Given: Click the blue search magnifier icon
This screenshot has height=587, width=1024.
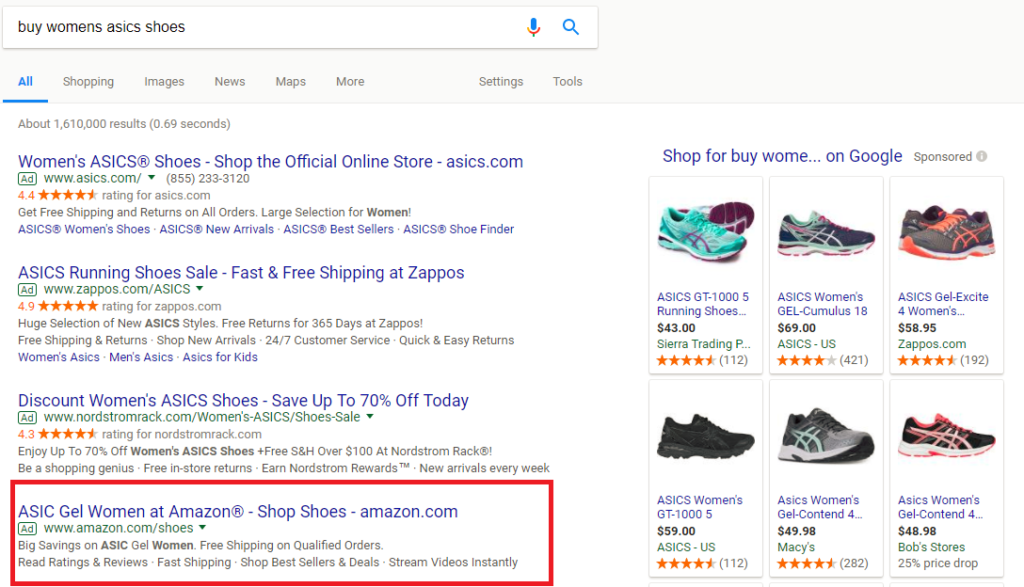Looking at the screenshot, I should click(571, 28).
